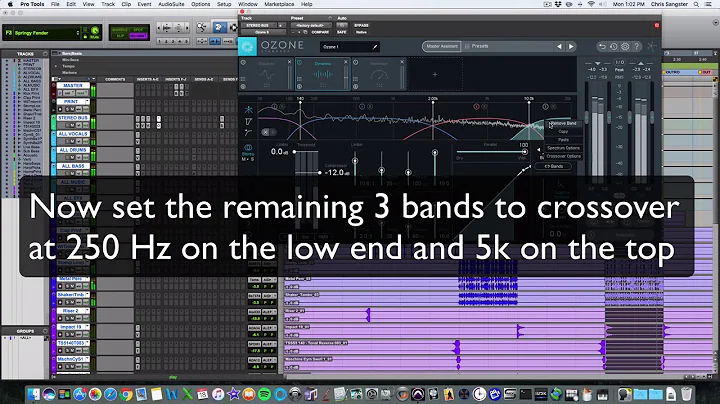
Task: Click the compressor threshold value -12.0
Action: click(337, 173)
